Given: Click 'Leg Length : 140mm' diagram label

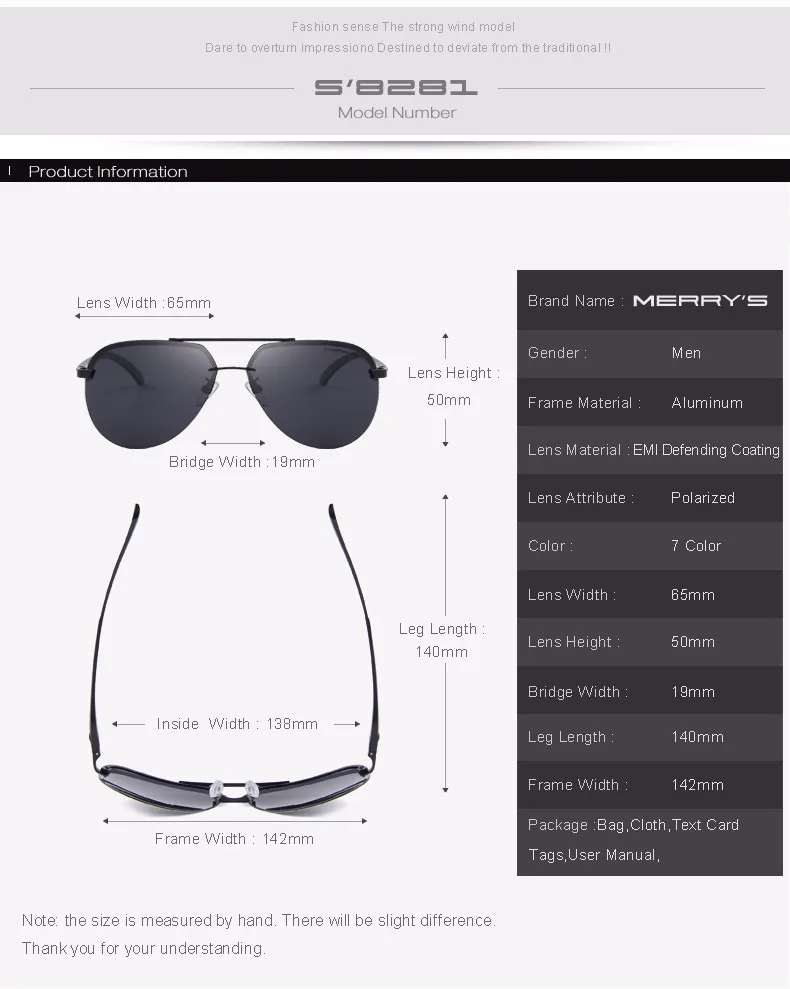Looking at the screenshot, I should [442, 640].
